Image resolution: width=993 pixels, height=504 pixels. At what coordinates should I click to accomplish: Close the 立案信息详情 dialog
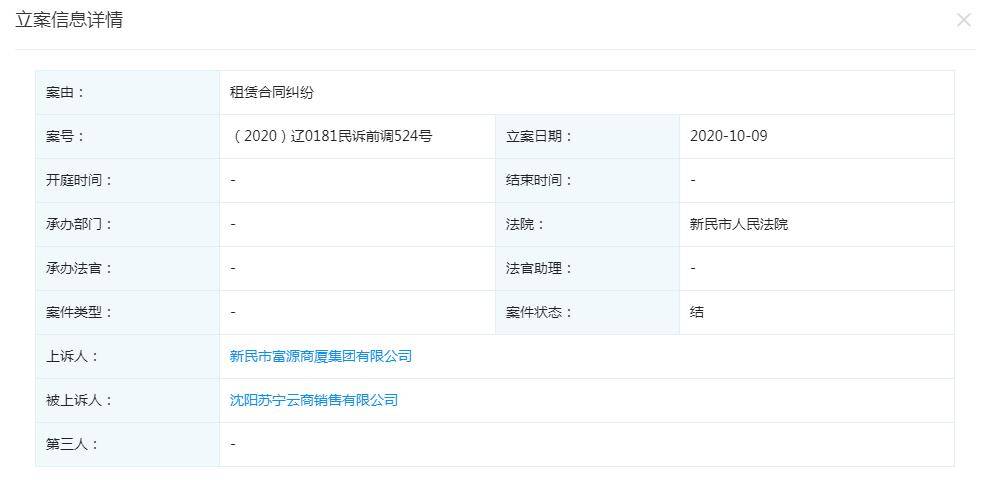pyautogui.click(x=963, y=20)
